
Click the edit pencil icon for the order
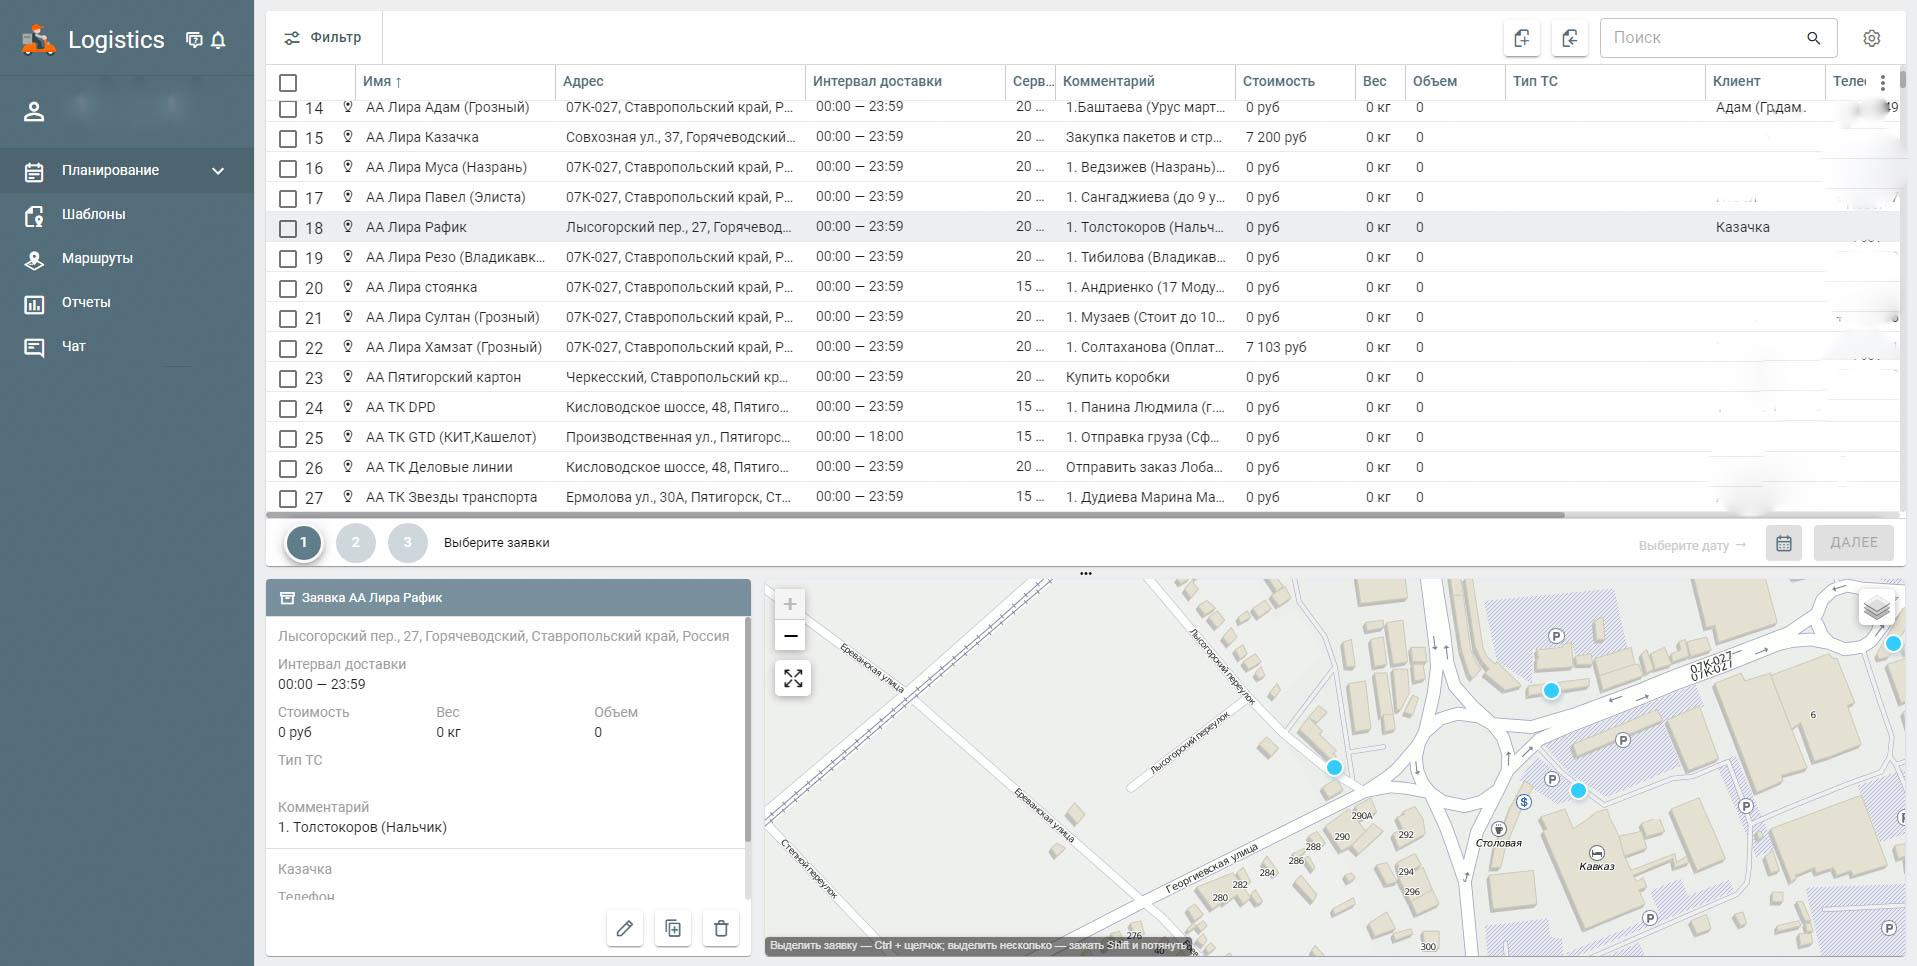[625, 928]
